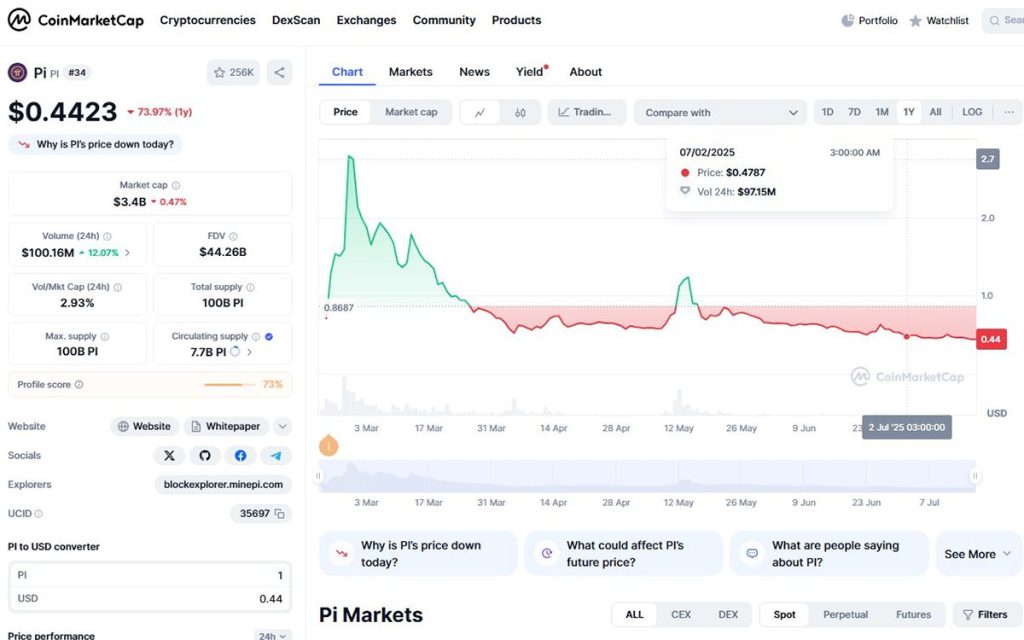This screenshot has width=1024, height=640.
Task: Click the Pi coin logo
Action: (17, 72)
